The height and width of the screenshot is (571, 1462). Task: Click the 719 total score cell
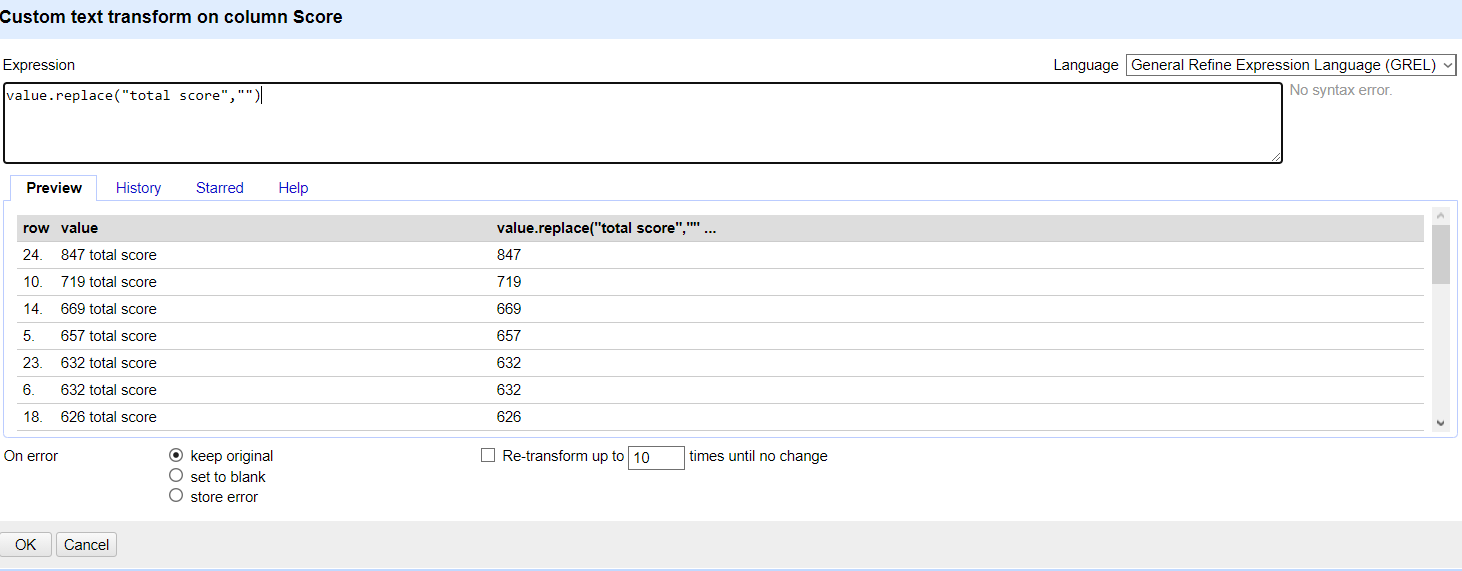click(108, 282)
